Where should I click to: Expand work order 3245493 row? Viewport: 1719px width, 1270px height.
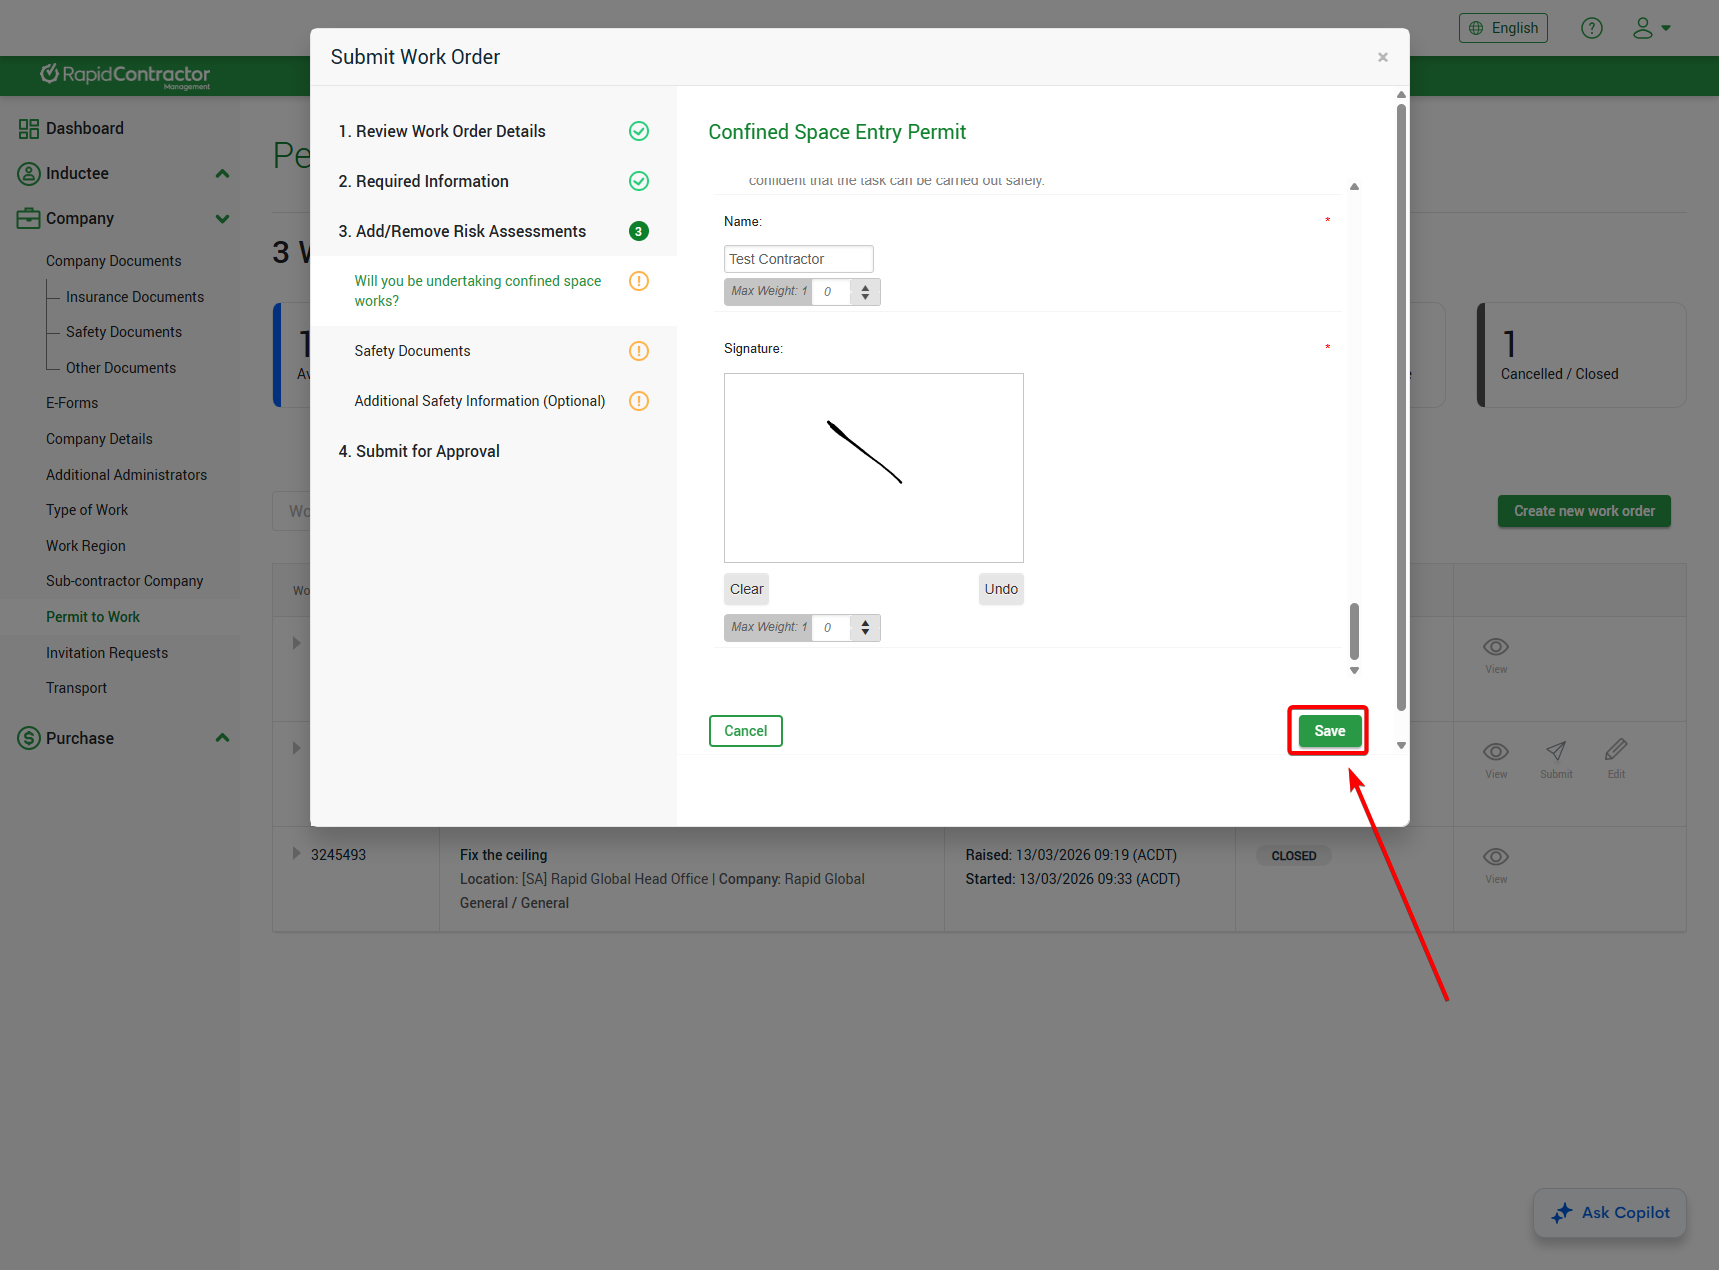[296, 854]
